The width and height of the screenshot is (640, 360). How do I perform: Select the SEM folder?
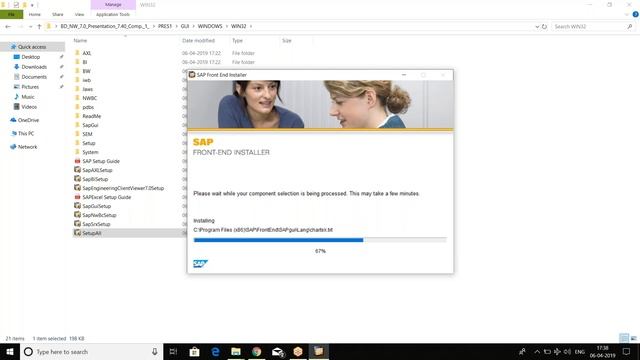coord(87,134)
